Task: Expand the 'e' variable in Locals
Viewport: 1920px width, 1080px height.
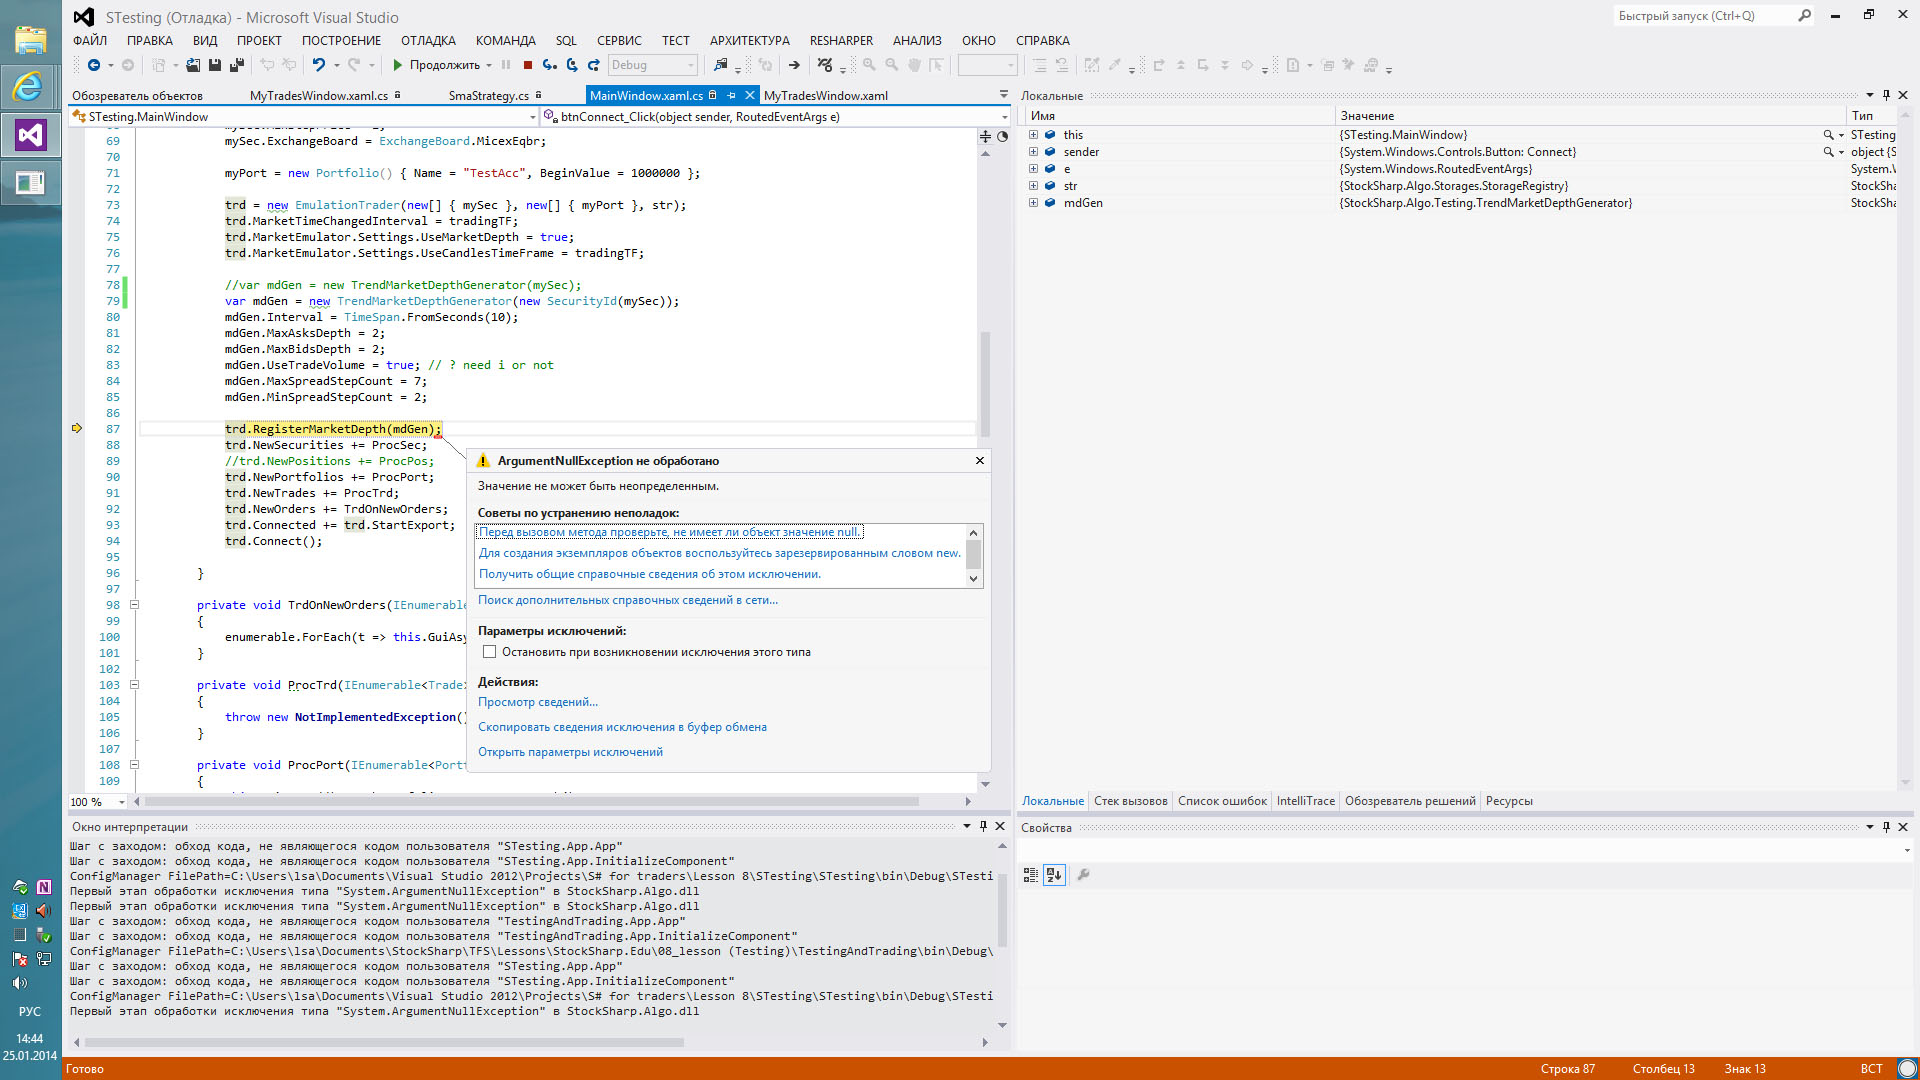Action: tap(1033, 169)
